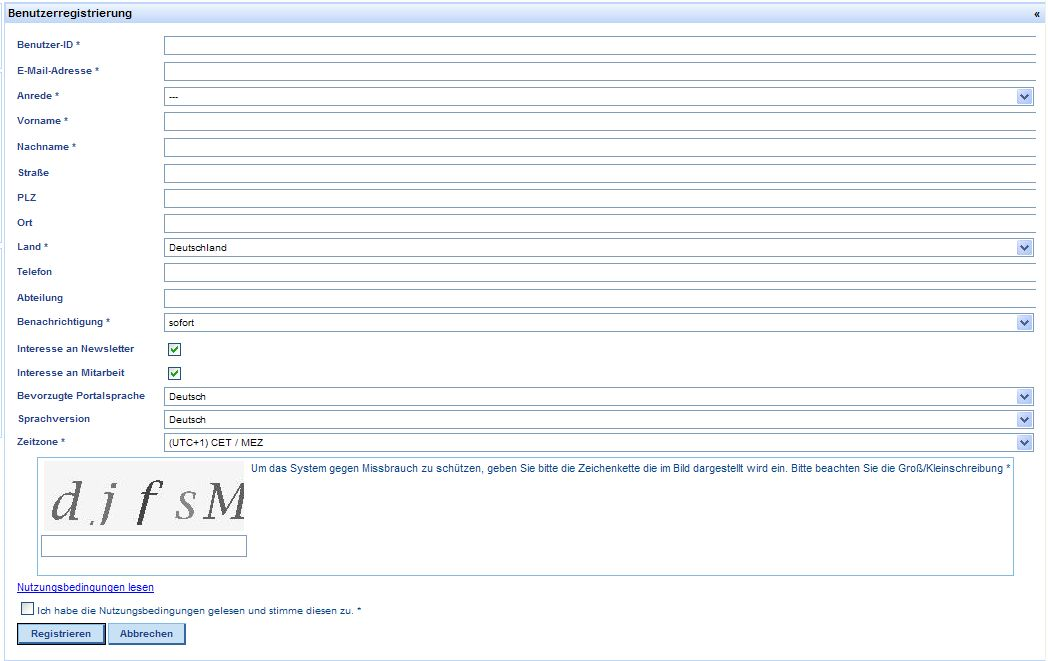Click the Nachname input field
The image size is (1048, 661).
tap(598, 148)
